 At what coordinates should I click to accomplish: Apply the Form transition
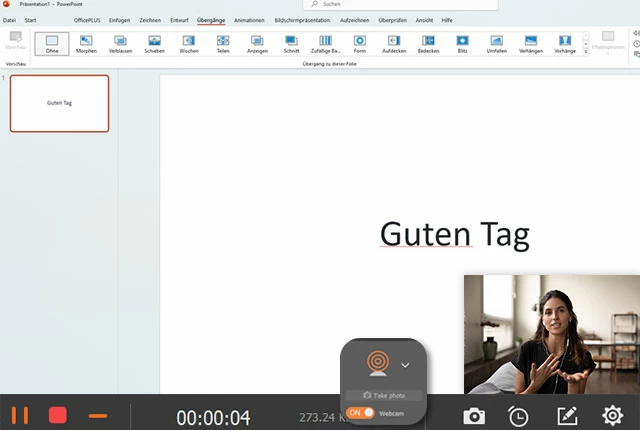tap(360, 44)
